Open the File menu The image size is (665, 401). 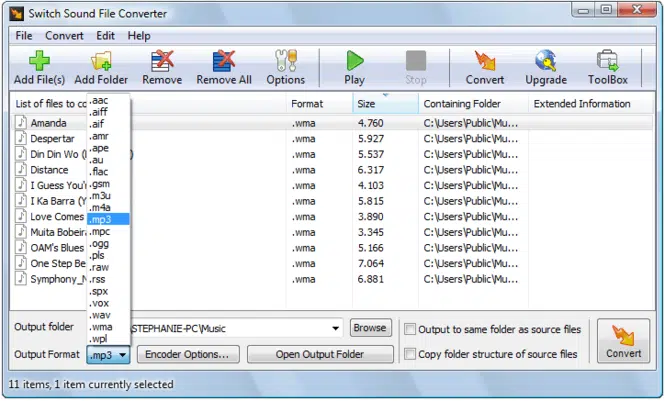tap(24, 36)
